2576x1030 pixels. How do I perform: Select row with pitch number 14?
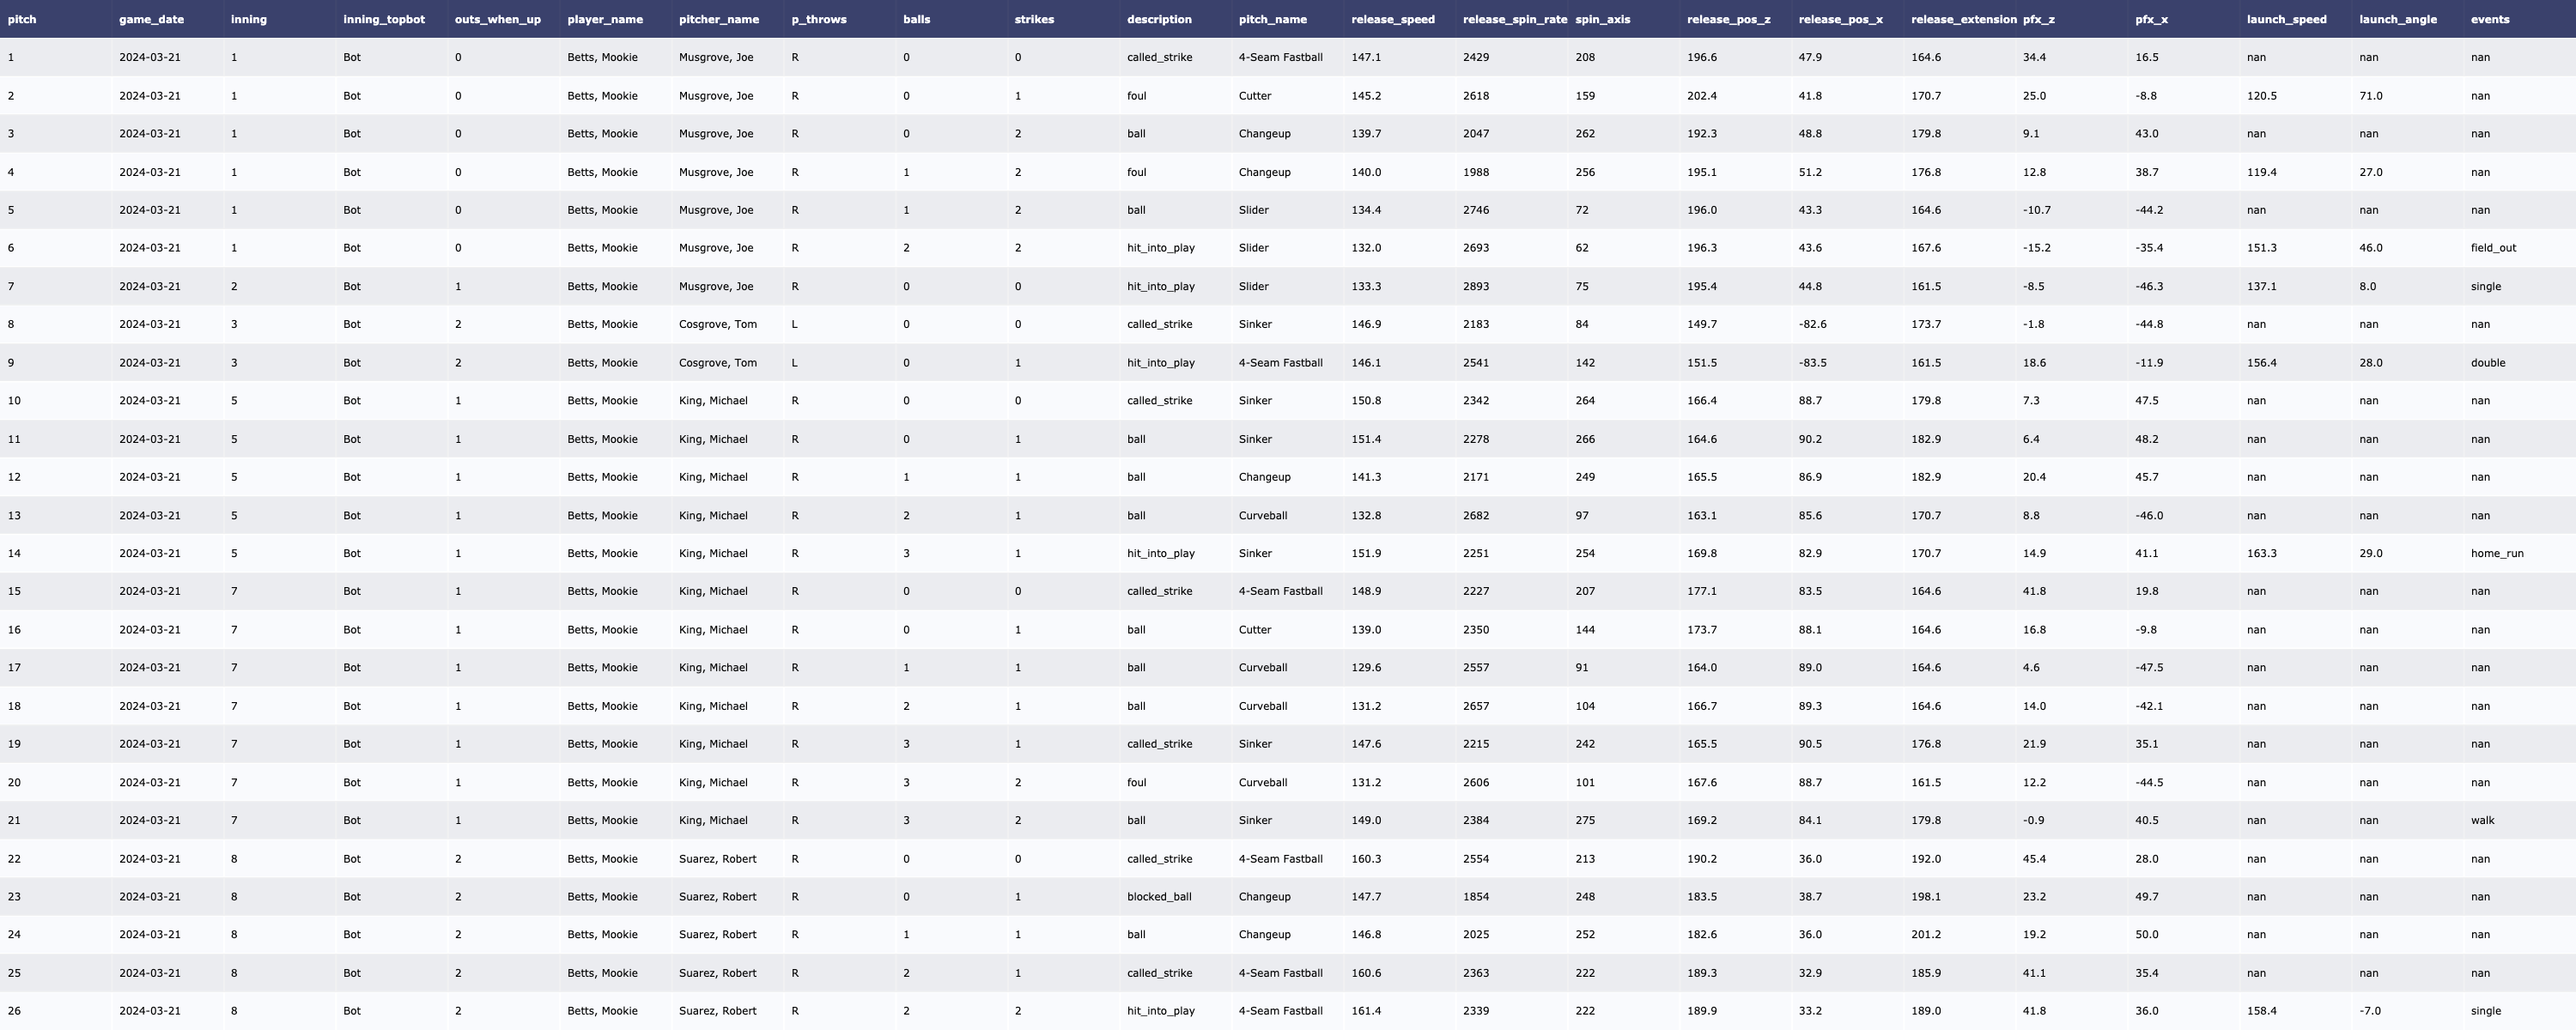pyautogui.click(x=14, y=553)
